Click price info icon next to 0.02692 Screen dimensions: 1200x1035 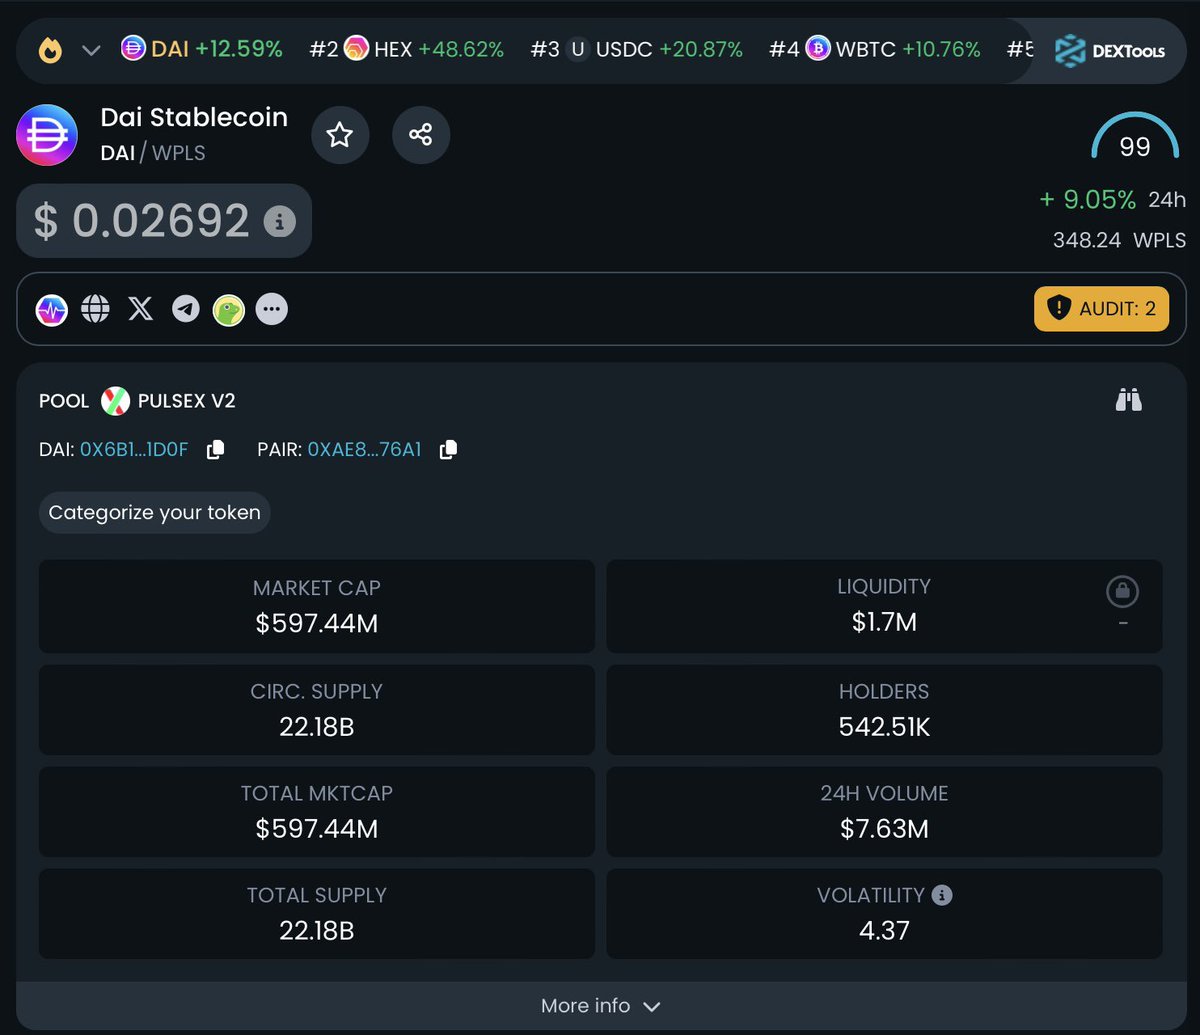279,221
